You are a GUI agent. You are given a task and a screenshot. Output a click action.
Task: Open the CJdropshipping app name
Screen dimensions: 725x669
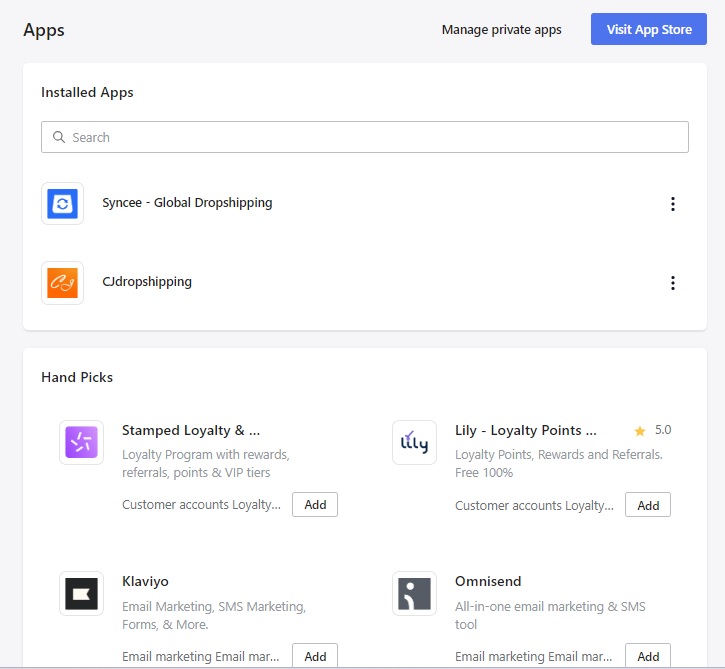coord(147,282)
